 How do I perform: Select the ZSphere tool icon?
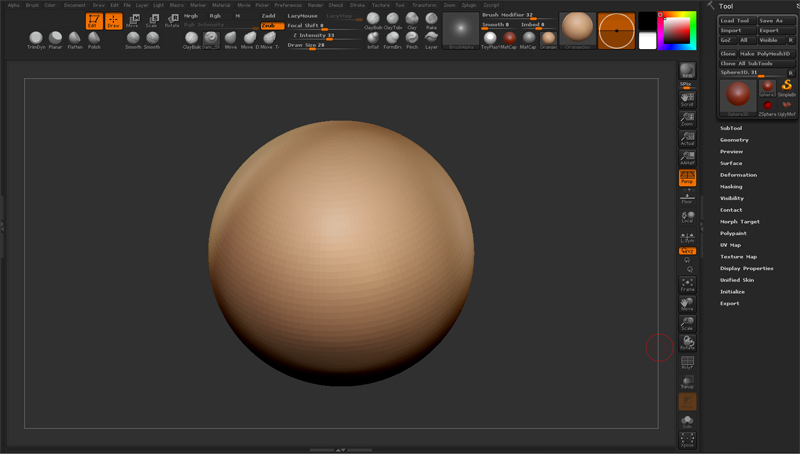click(x=767, y=107)
